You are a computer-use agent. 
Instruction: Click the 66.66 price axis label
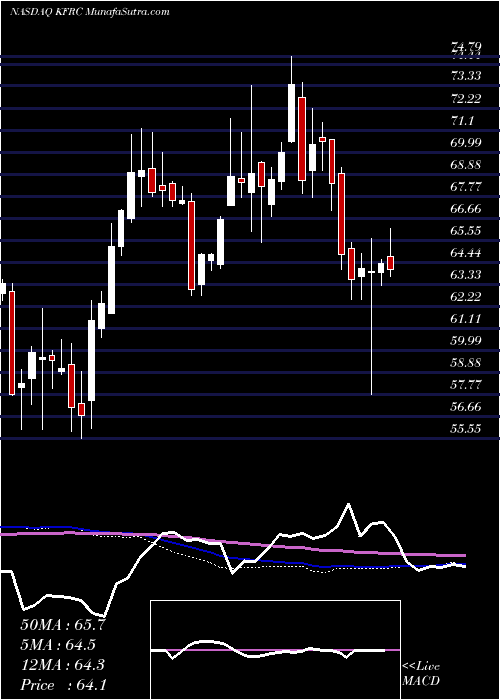(x=466, y=208)
